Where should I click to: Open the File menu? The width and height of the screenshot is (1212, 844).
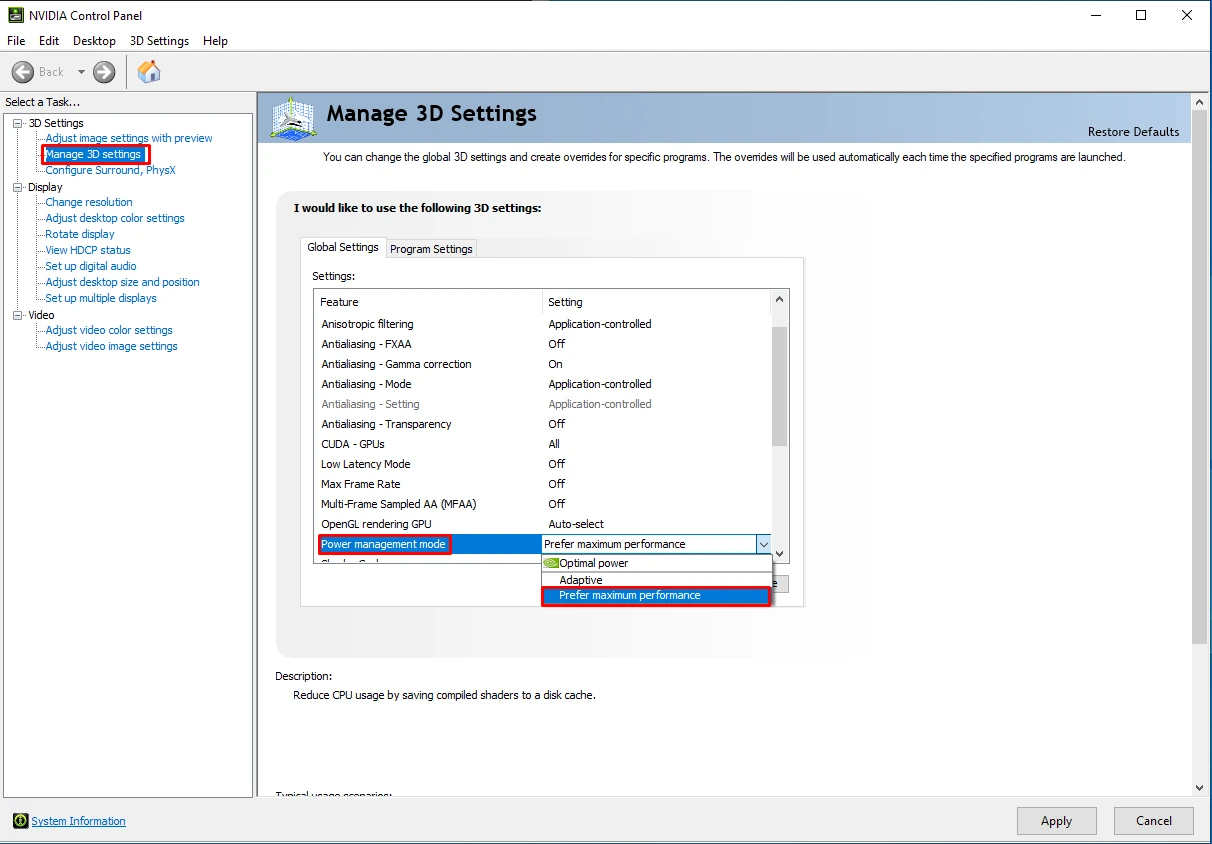[16, 41]
